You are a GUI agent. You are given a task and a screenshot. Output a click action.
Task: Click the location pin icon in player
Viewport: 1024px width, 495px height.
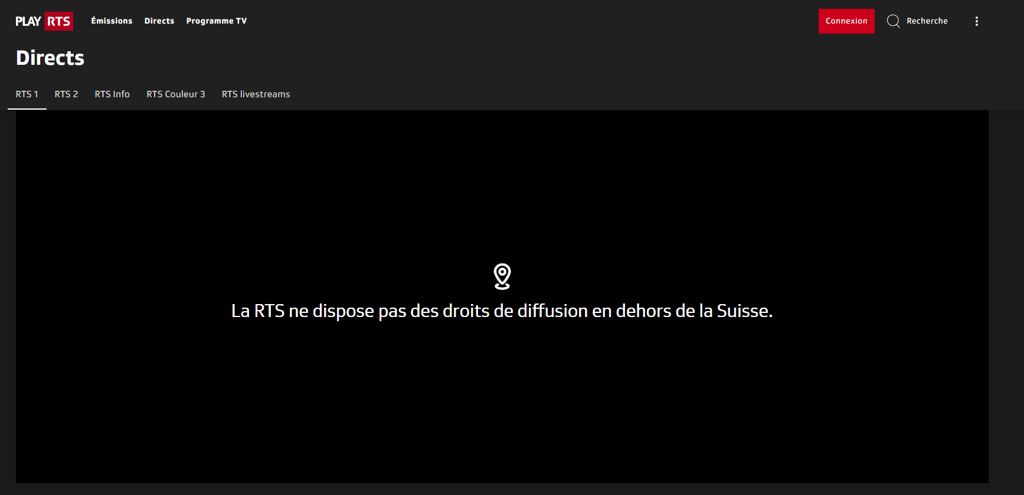(502, 276)
